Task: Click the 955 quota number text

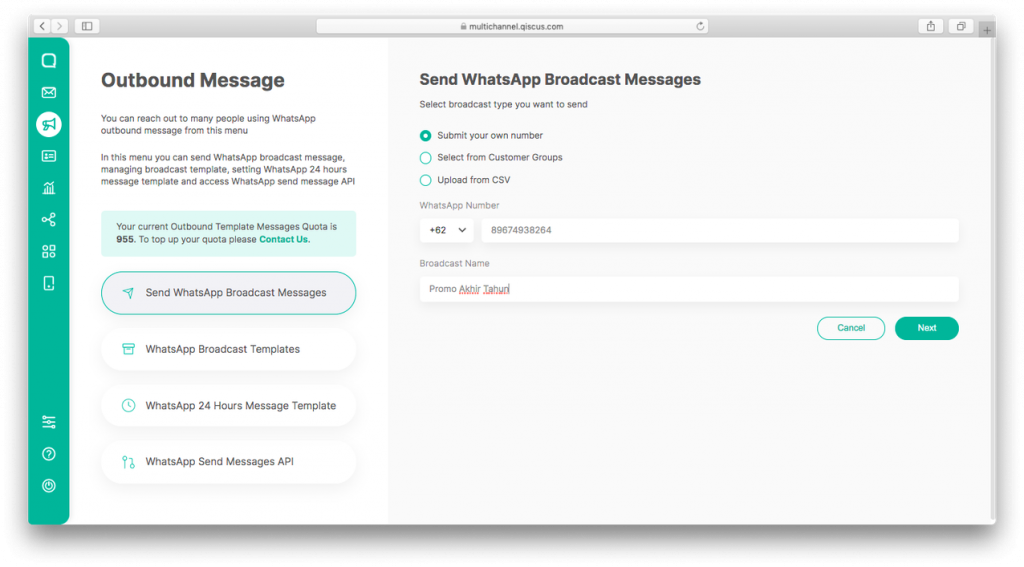Action: pyautogui.click(x=125, y=240)
